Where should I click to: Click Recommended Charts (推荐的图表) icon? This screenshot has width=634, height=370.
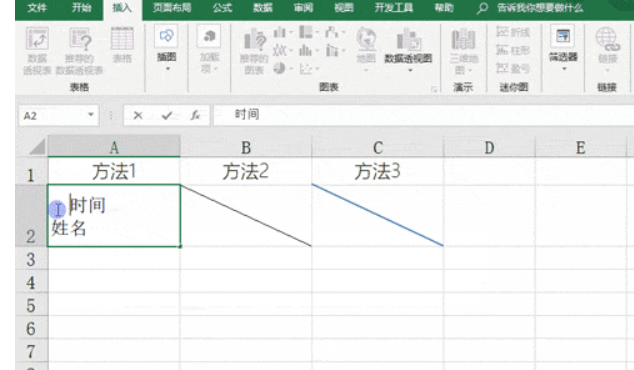coord(255,40)
